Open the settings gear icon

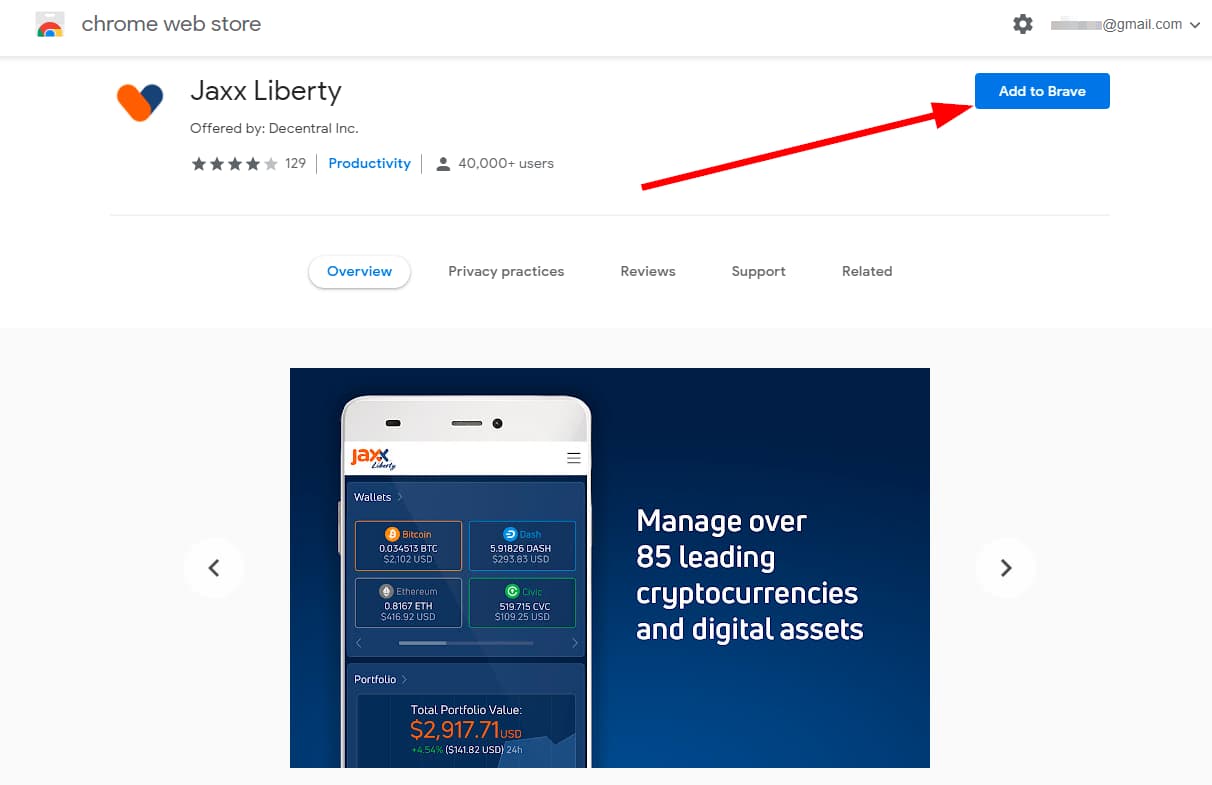1023,24
